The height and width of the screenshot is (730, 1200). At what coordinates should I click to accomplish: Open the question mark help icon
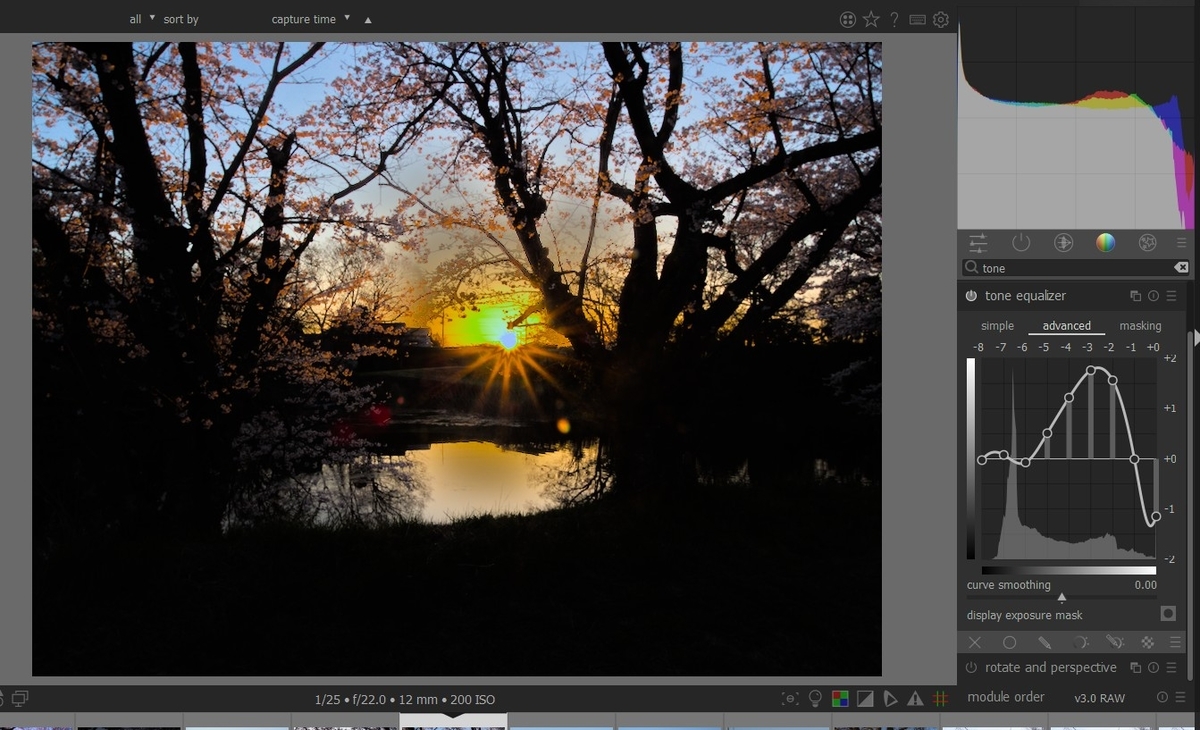point(894,19)
